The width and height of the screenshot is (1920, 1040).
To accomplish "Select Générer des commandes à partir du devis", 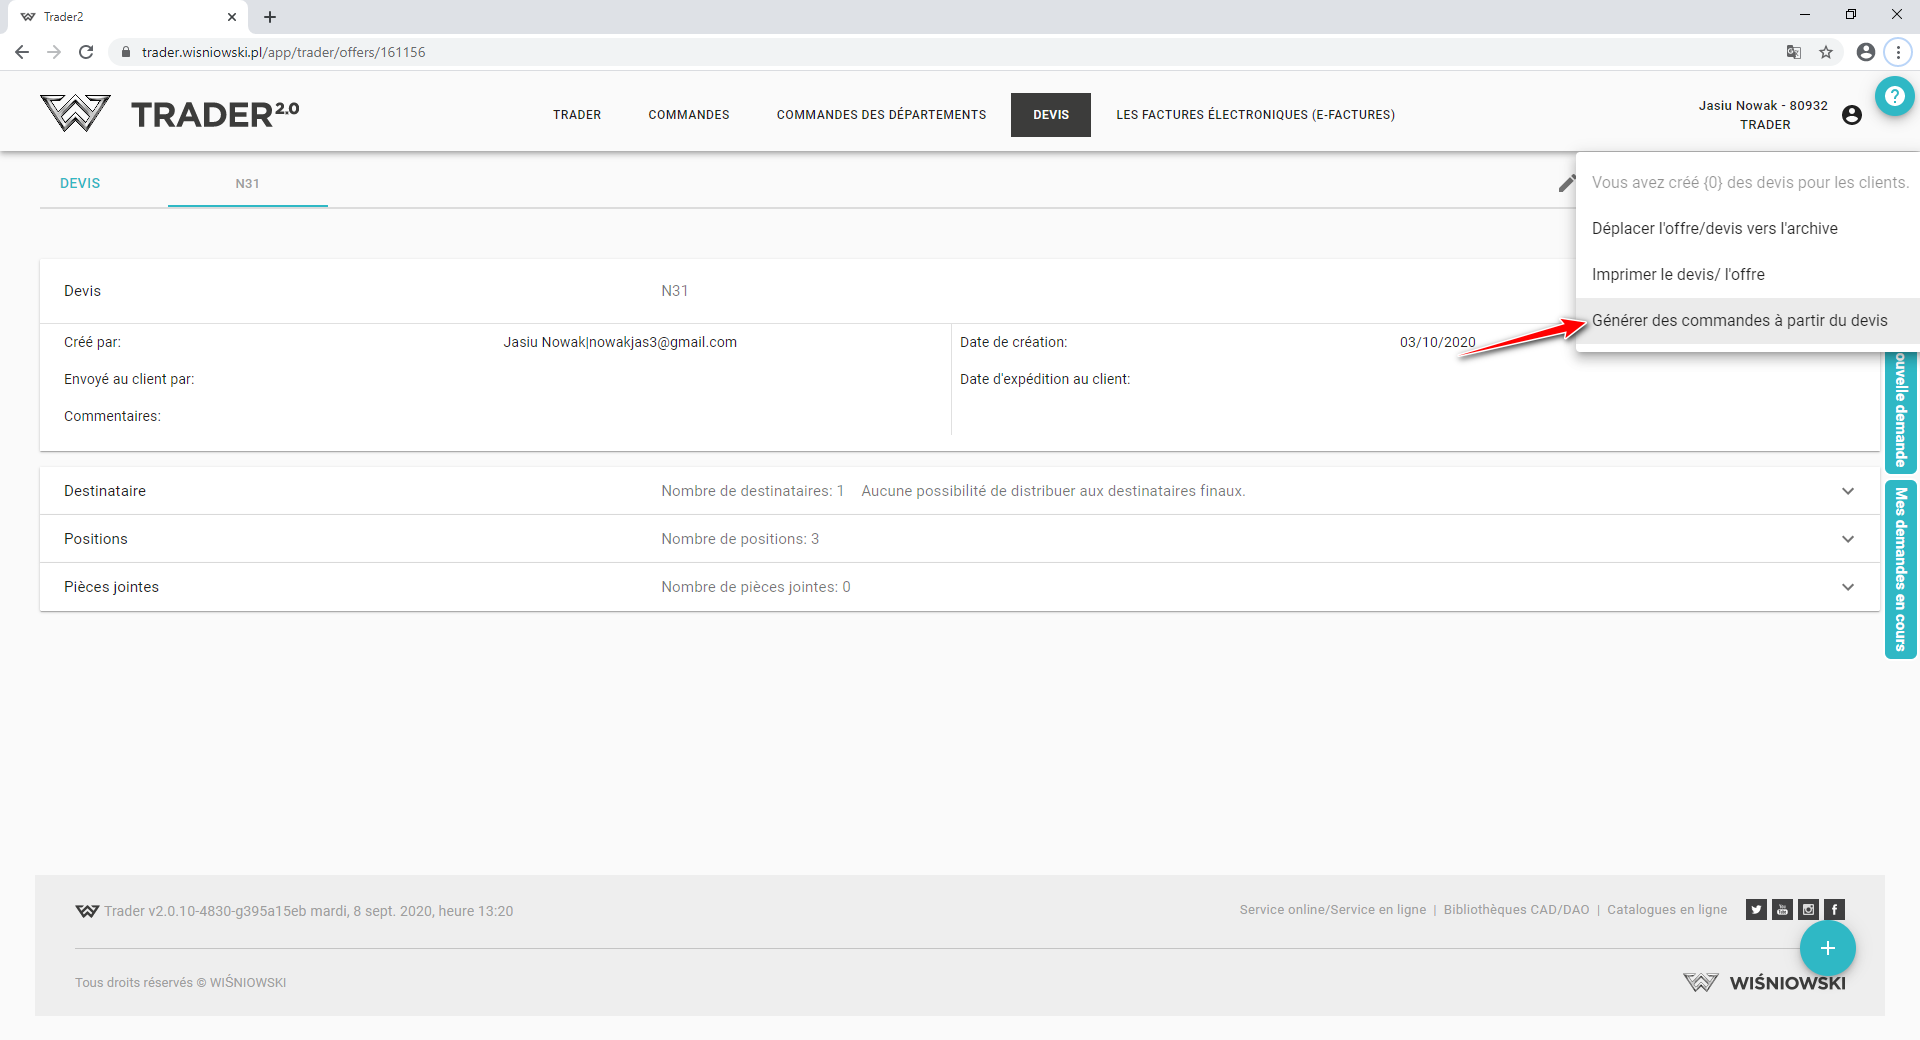I will (1739, 320).
